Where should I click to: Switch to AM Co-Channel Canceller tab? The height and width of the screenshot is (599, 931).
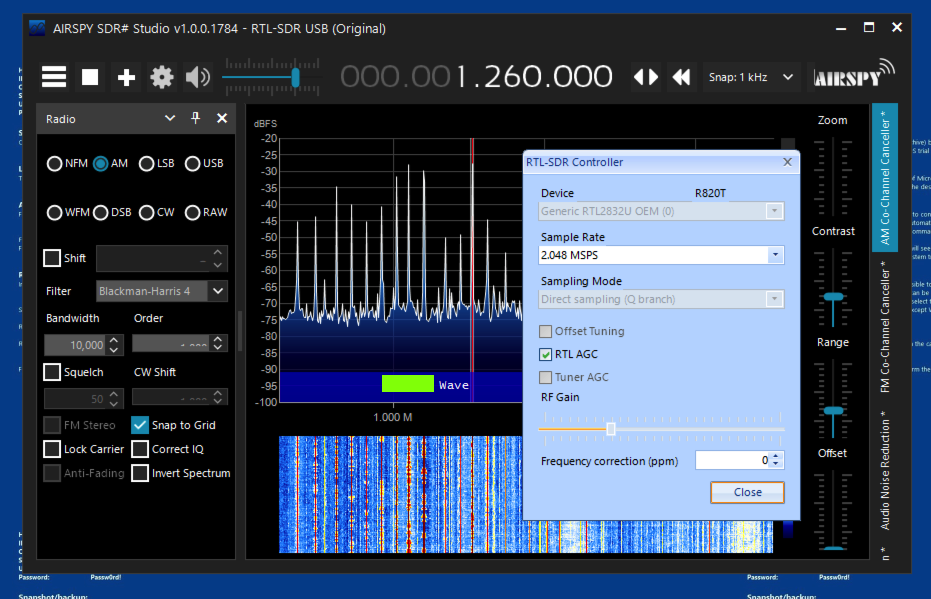click(884, 177)
